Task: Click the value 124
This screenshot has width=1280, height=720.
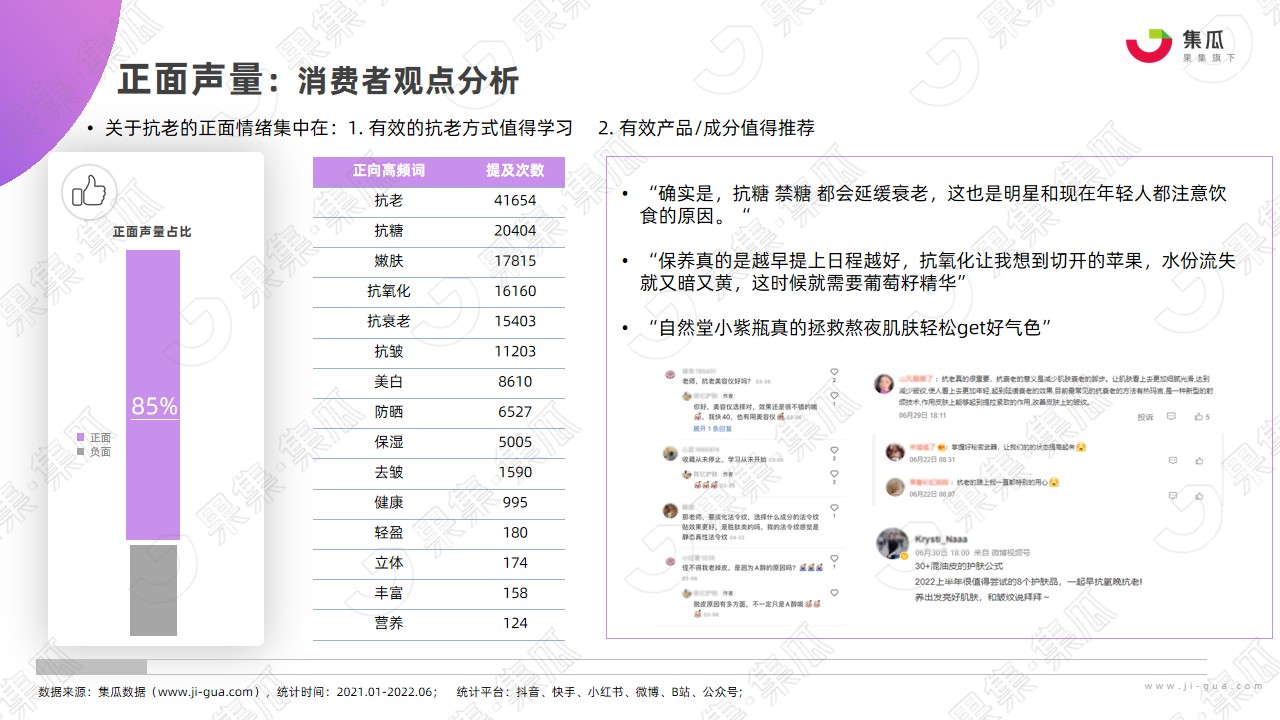Action: click(x=515, y=623)
